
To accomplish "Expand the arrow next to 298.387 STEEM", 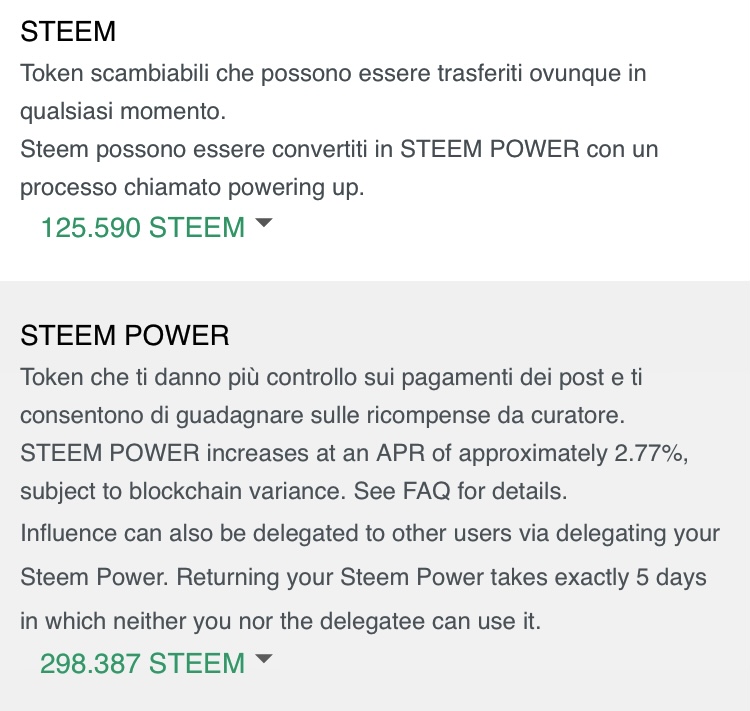I will (x=264, y=660).
